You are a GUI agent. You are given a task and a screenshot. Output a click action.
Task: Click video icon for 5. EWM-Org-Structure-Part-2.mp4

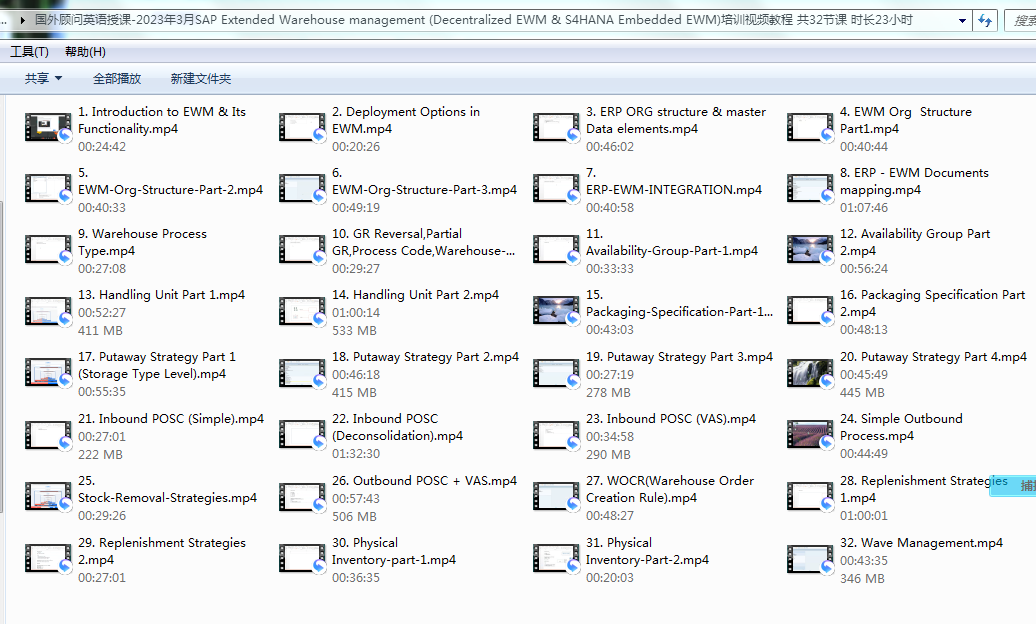coord(48,188)
